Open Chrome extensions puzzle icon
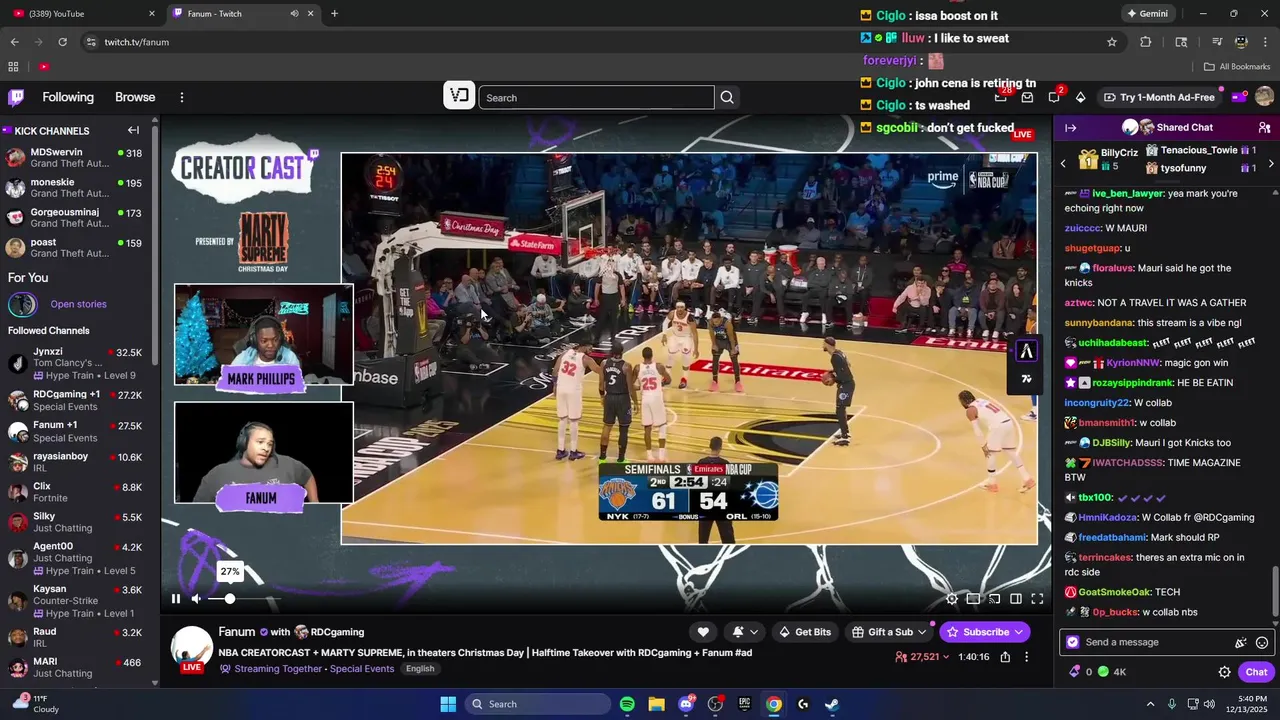This screenshot has height=720, width=1280. click(x=1146, y=42)
